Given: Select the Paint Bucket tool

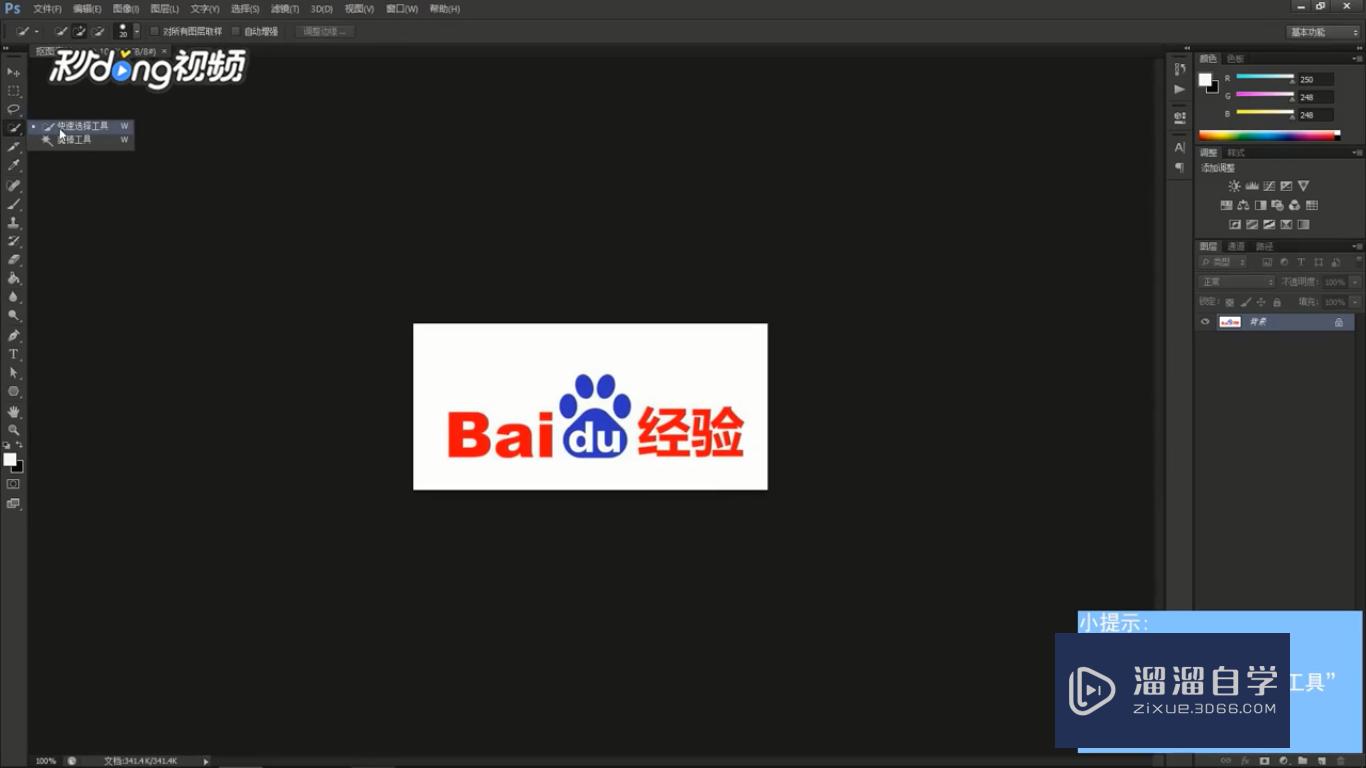Looking at the screenshot, I should 13,279.
